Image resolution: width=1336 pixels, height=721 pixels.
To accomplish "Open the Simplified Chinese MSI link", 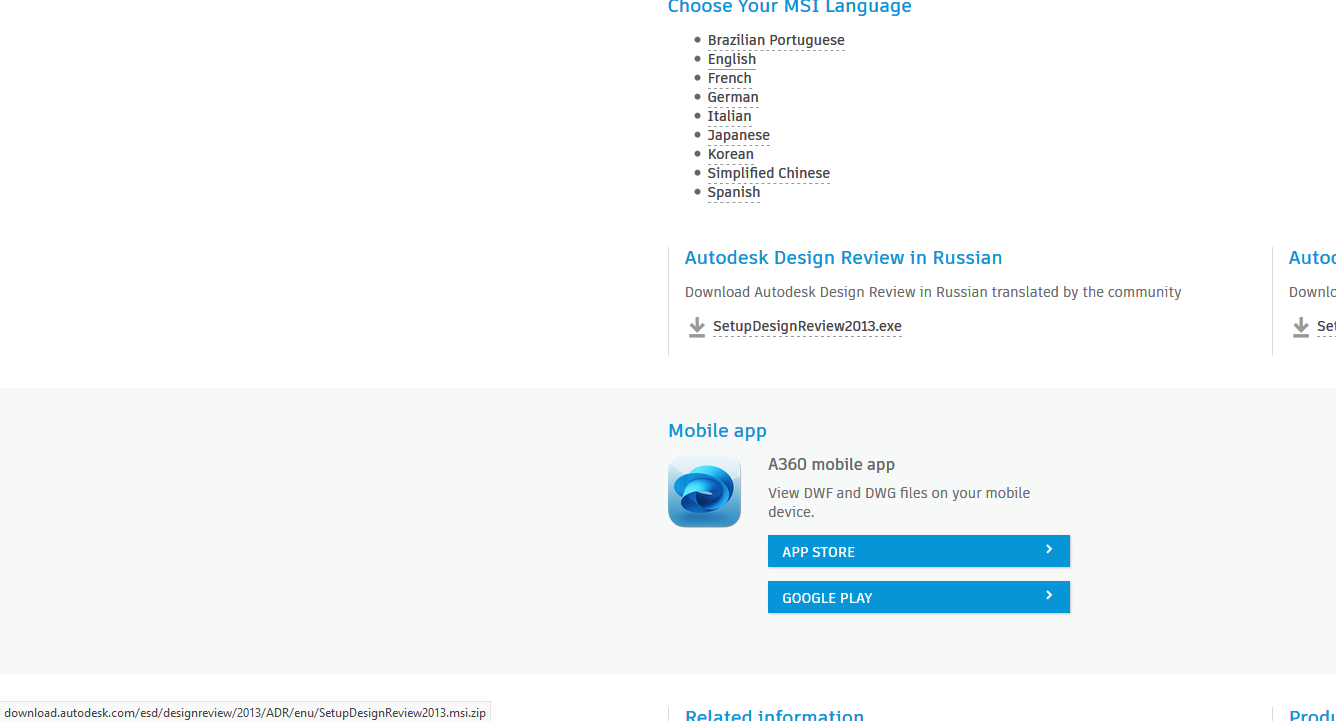I will pyautogui.click(x=769, y=174).
